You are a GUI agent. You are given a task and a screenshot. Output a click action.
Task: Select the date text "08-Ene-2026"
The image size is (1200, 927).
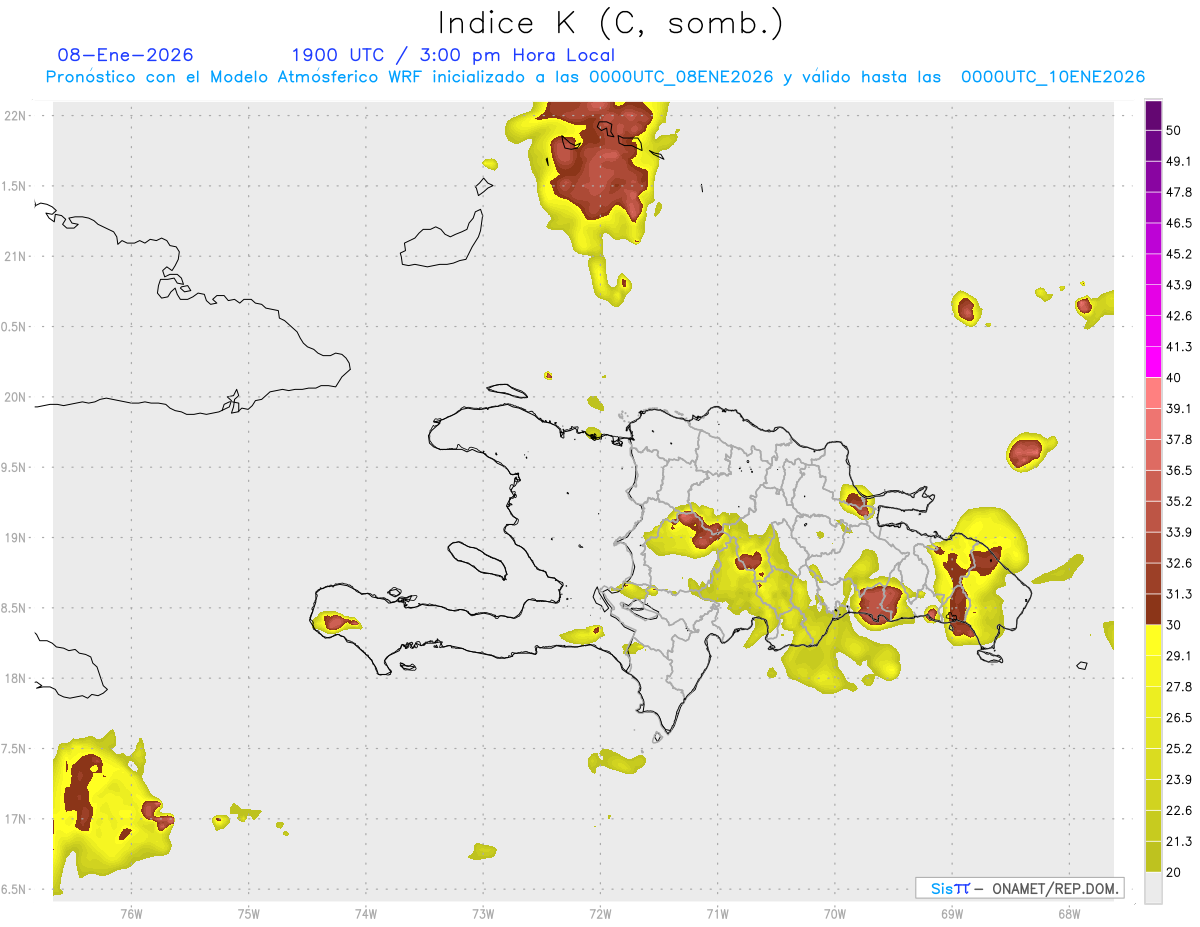(126, 55)
